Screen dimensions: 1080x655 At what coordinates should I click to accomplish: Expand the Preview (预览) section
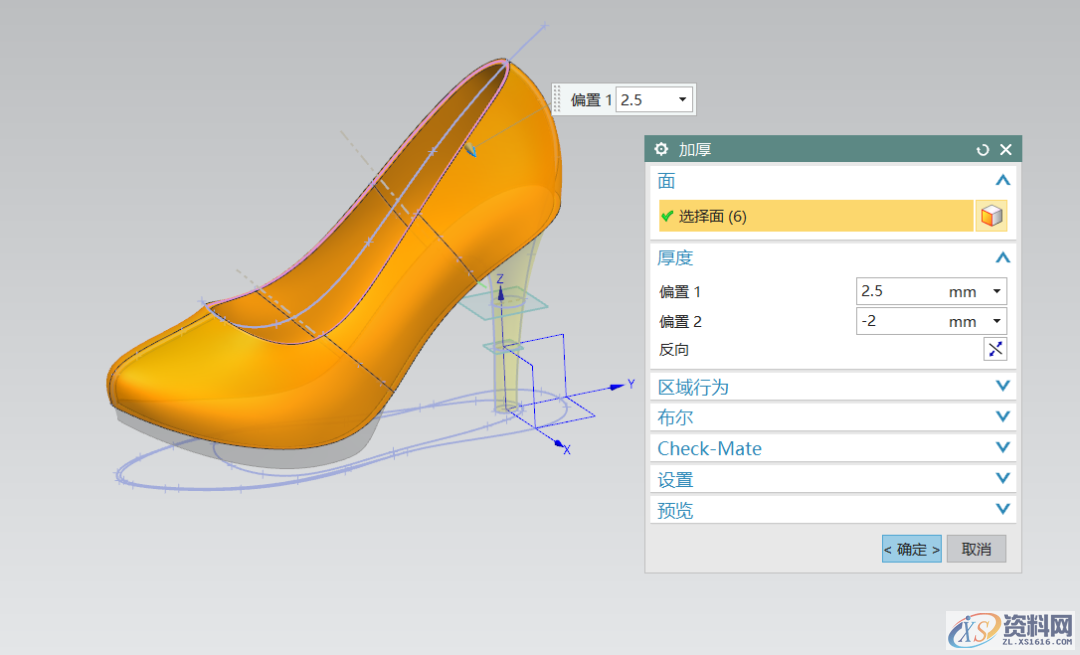[x=1003, y=510]
